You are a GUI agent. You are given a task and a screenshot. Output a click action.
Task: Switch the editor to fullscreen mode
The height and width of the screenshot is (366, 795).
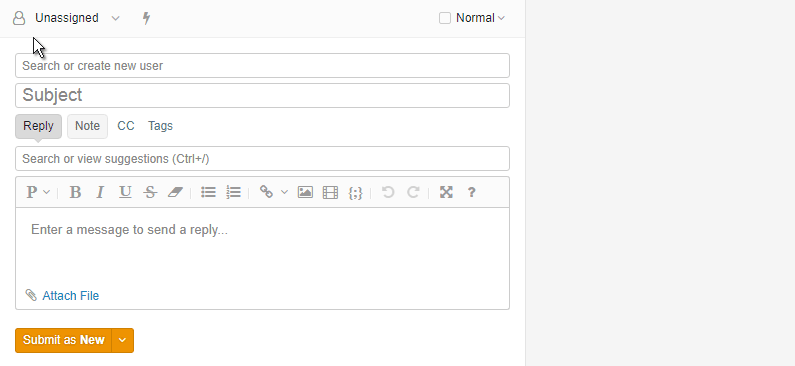pos(446,192)
